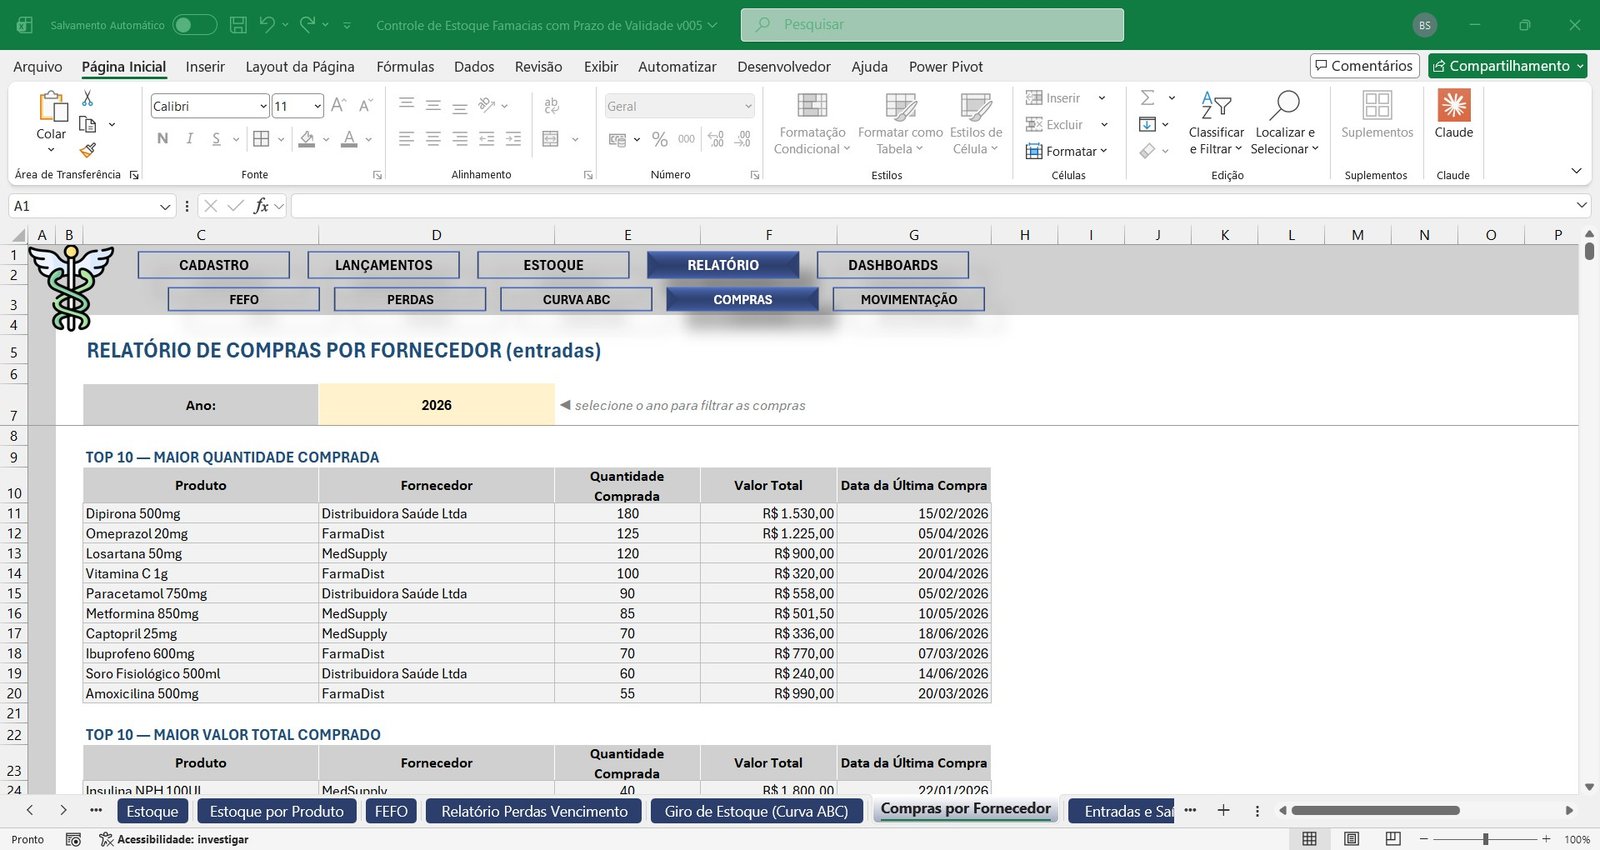Click the CADASTRO navigation button
This screenshot has height=850, width=1600.
click(x=214, y=265)
